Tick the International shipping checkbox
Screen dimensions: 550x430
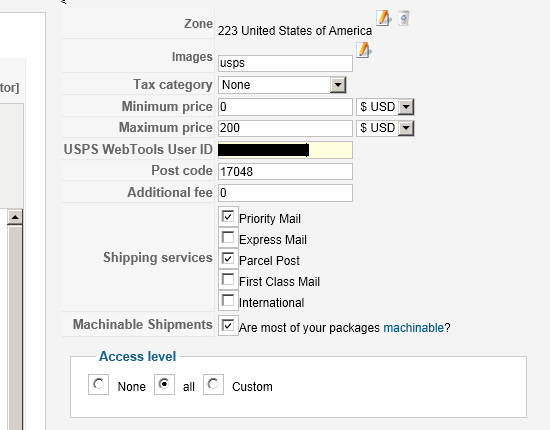228,301
